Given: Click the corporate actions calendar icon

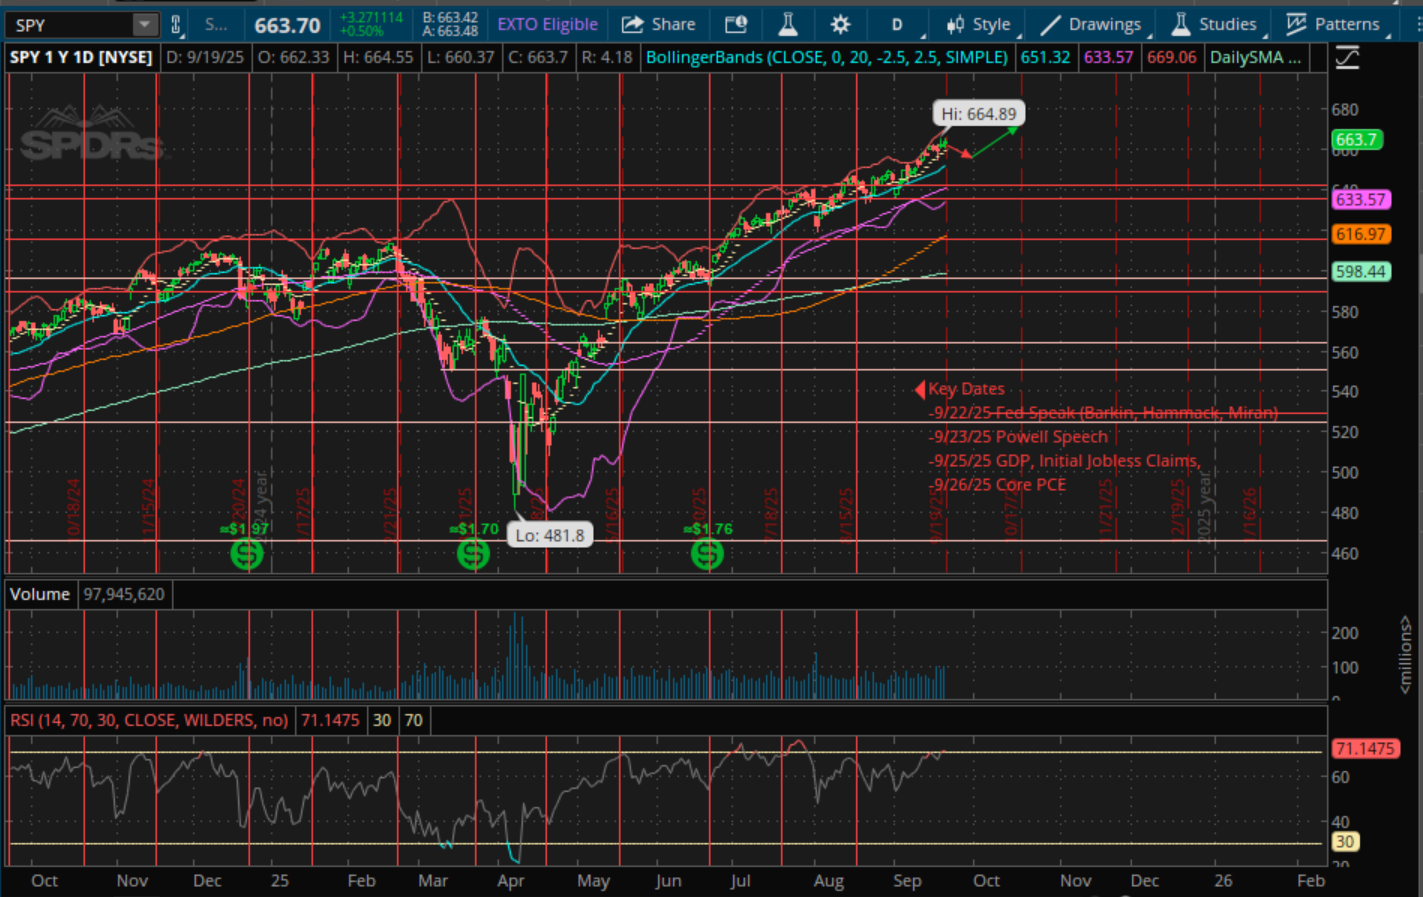Looking at the screenshot, I should [736, 24].
